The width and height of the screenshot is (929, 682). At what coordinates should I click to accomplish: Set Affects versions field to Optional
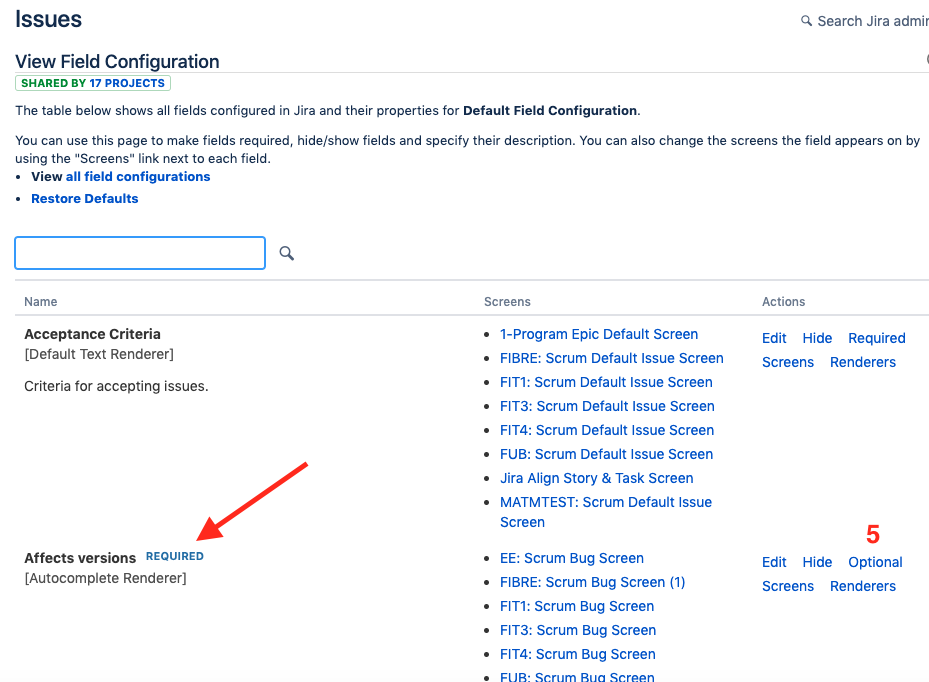pyautogui.click(x=875, y=562)
